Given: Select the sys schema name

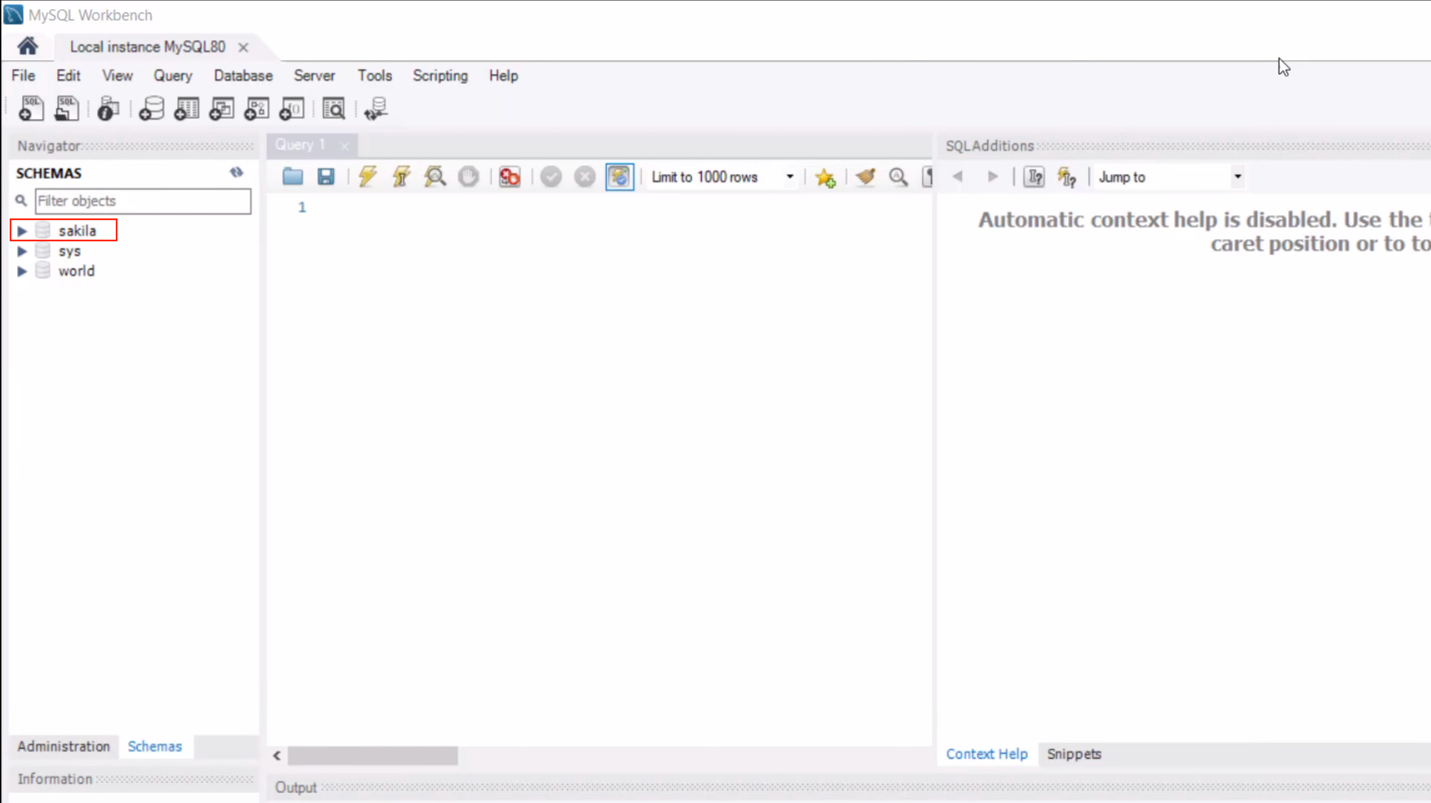Looking at the screenshot, I should [69, 251].
